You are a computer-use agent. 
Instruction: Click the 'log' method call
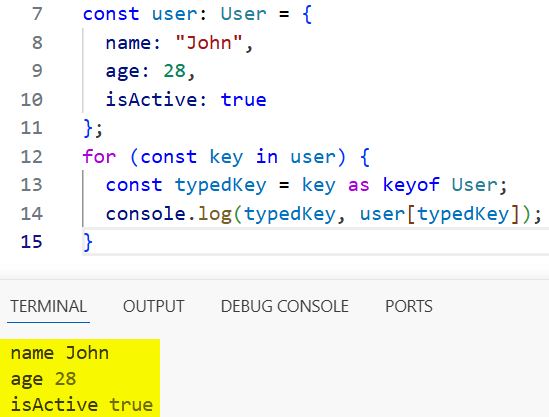pyautogui.click(x=215, y=214)
